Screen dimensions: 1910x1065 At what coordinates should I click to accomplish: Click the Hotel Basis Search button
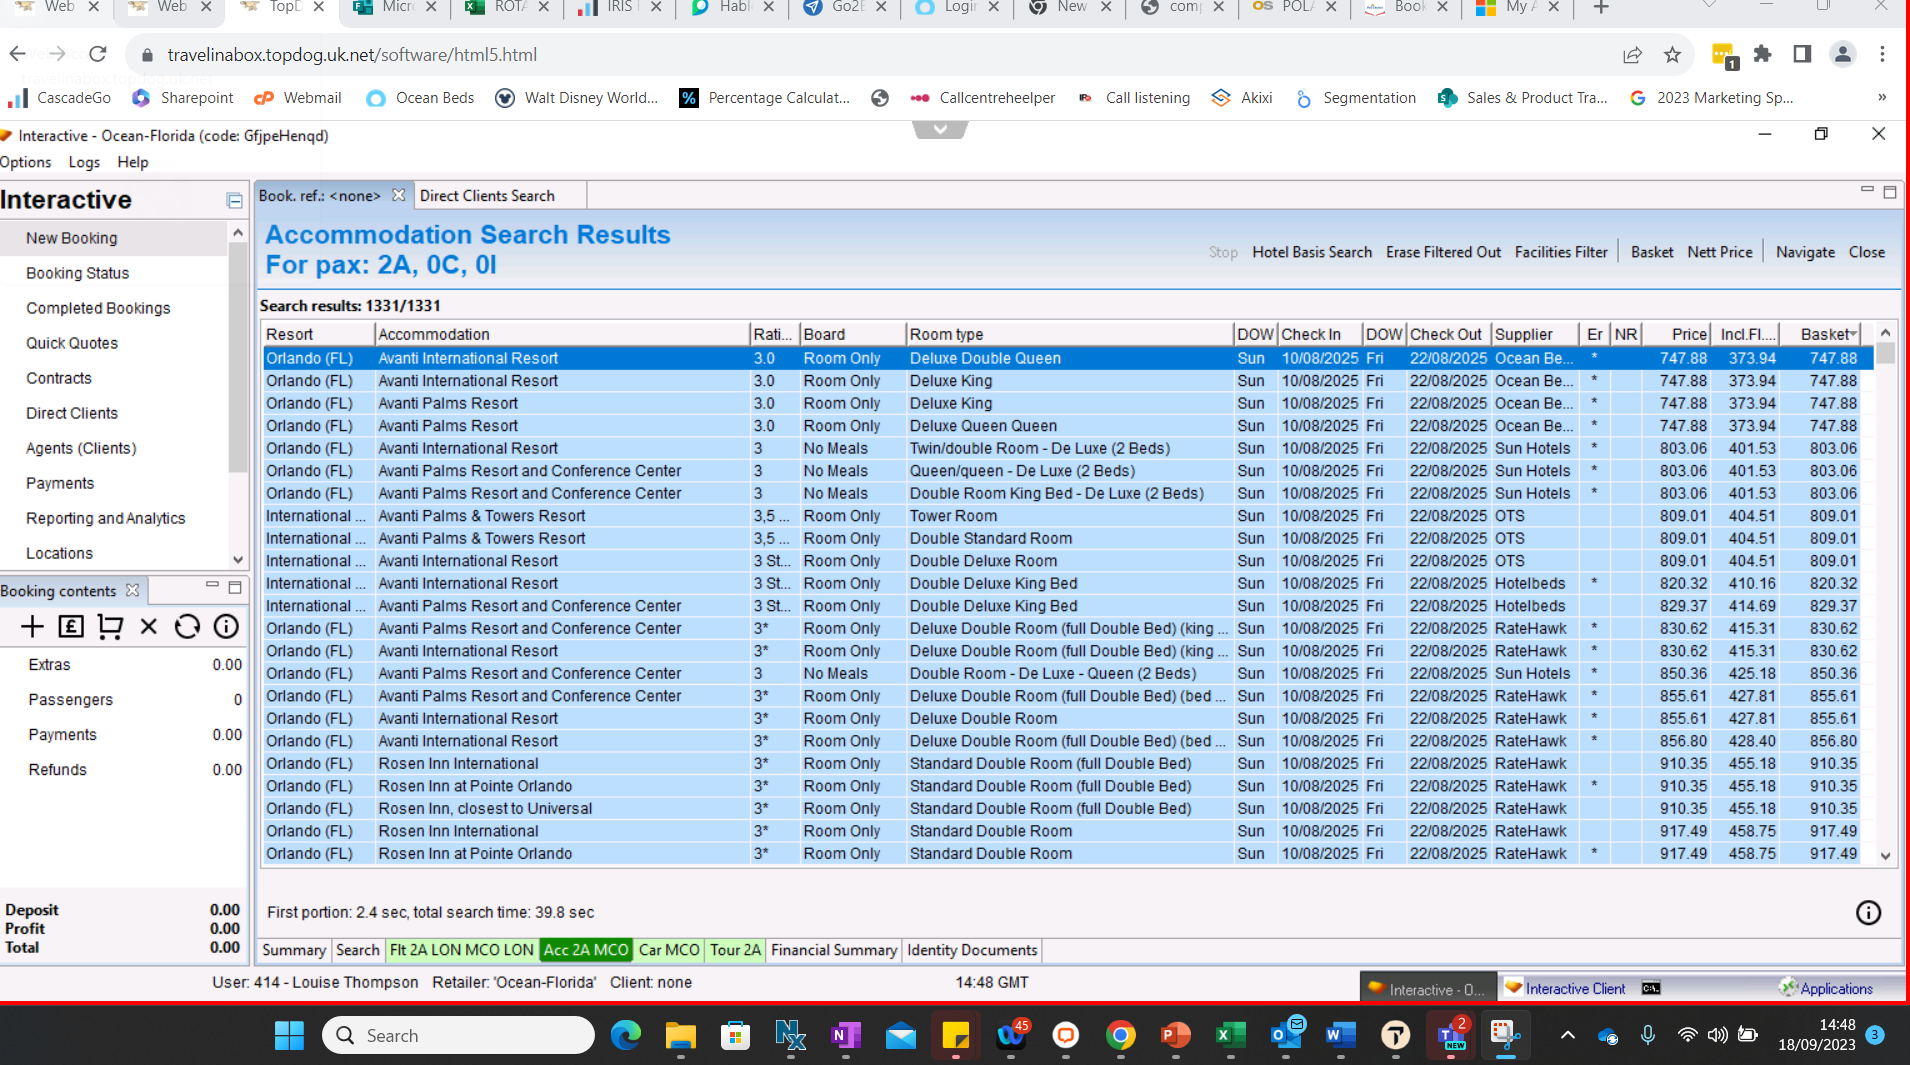coord(1312,252)
